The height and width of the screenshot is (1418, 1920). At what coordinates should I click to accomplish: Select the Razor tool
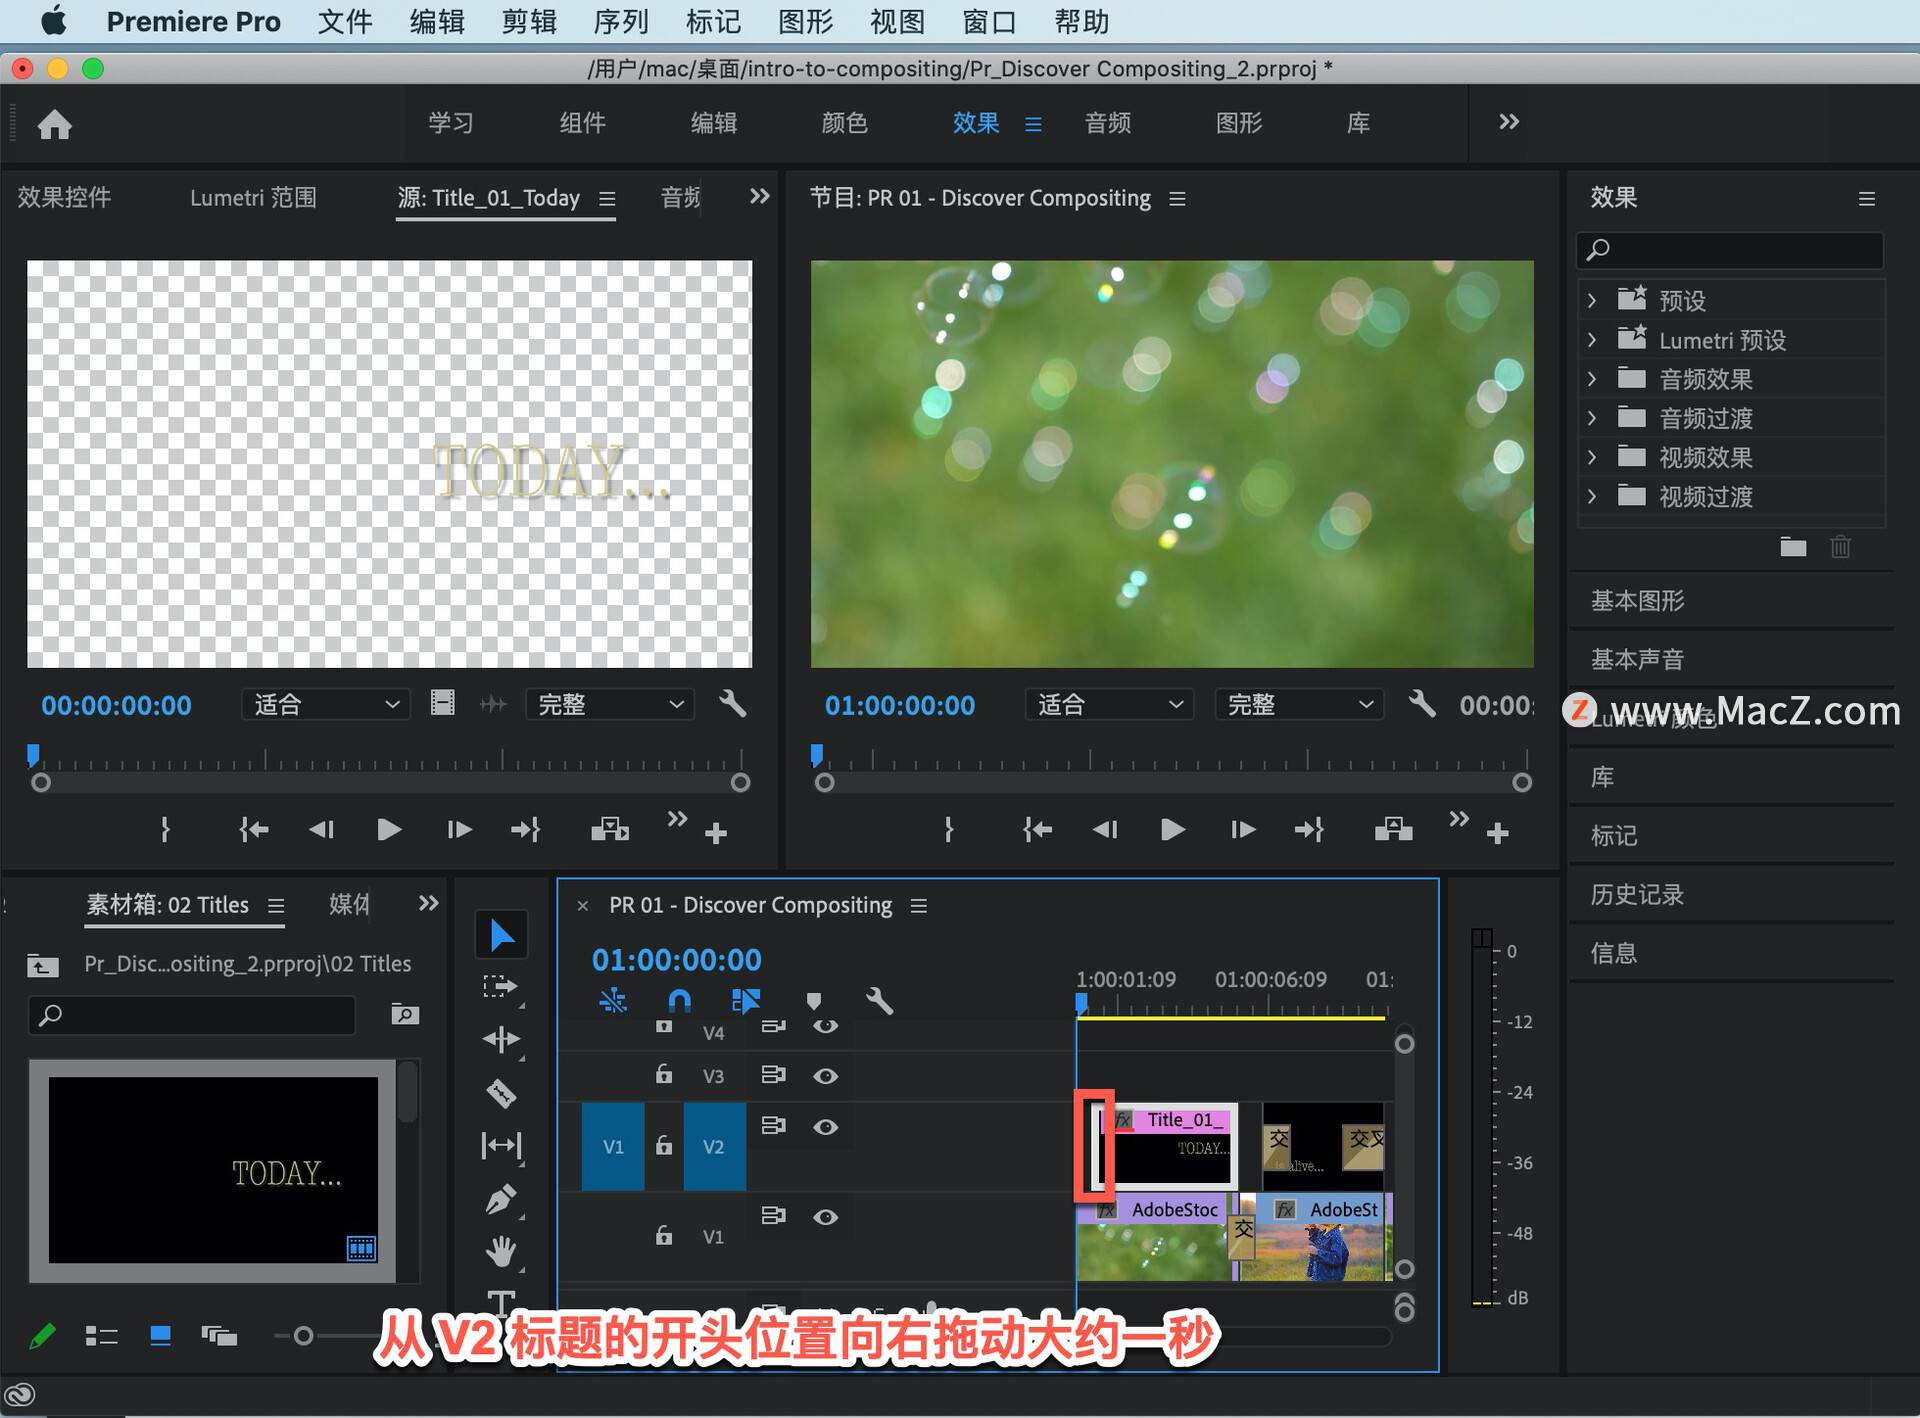coord(500,1093)
